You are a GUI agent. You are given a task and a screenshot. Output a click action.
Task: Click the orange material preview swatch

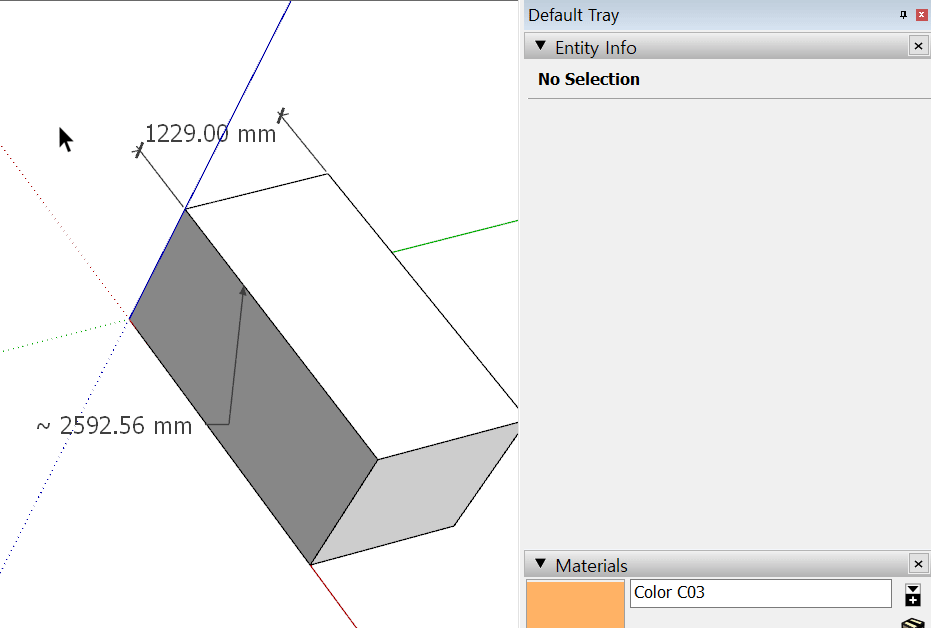[575, 604]
